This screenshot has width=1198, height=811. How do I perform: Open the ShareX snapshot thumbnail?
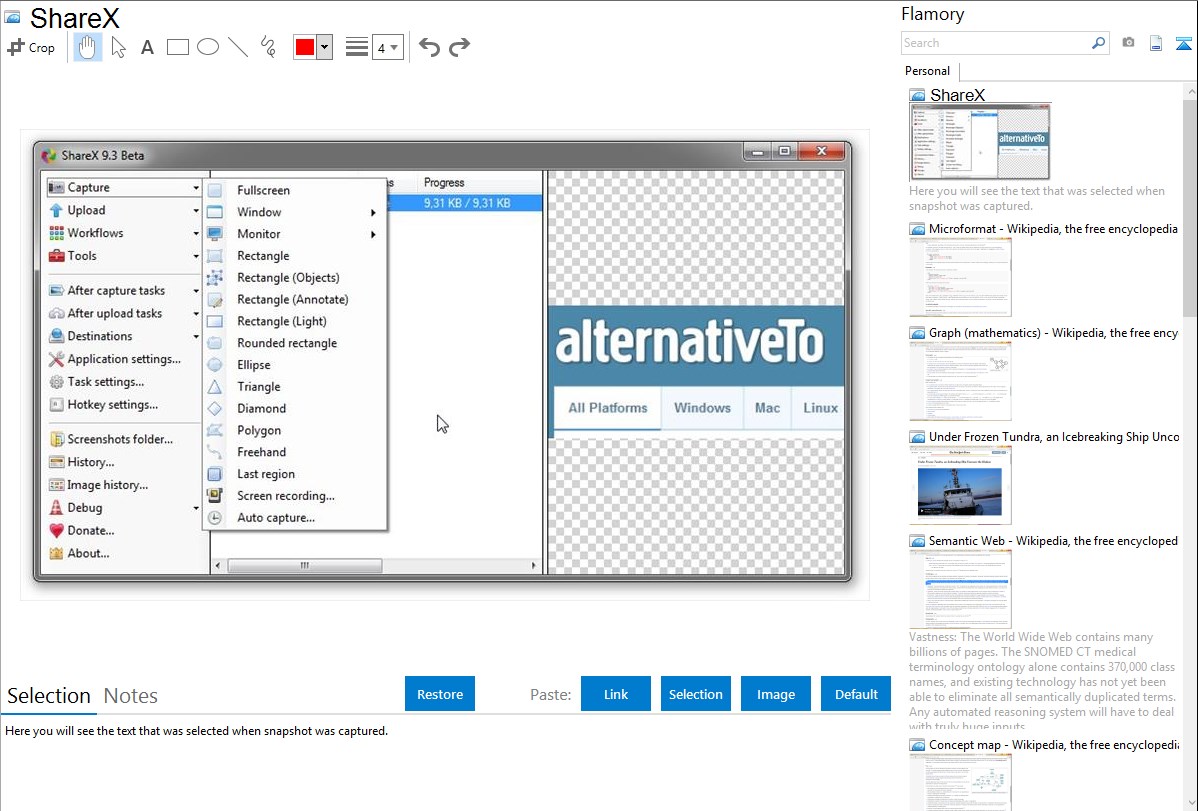click(979, 143)
